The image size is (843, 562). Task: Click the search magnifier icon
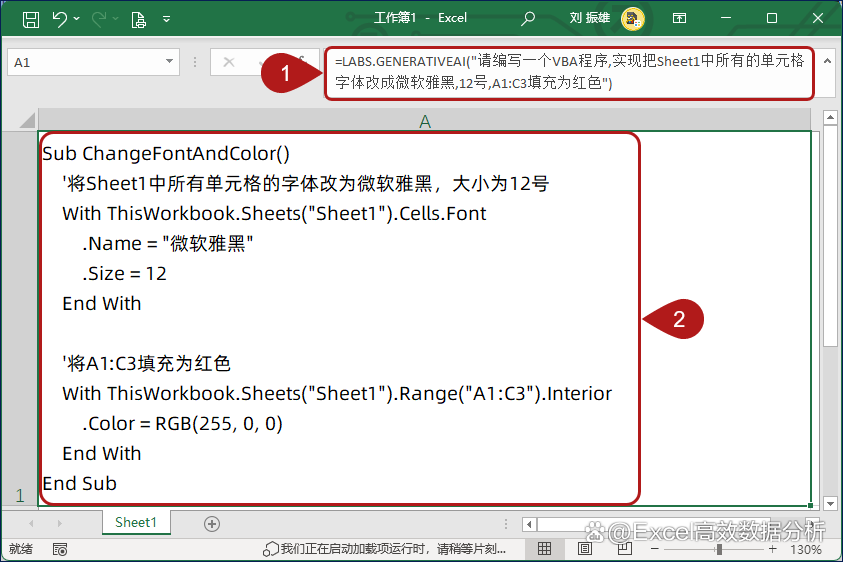click(528, 19)
